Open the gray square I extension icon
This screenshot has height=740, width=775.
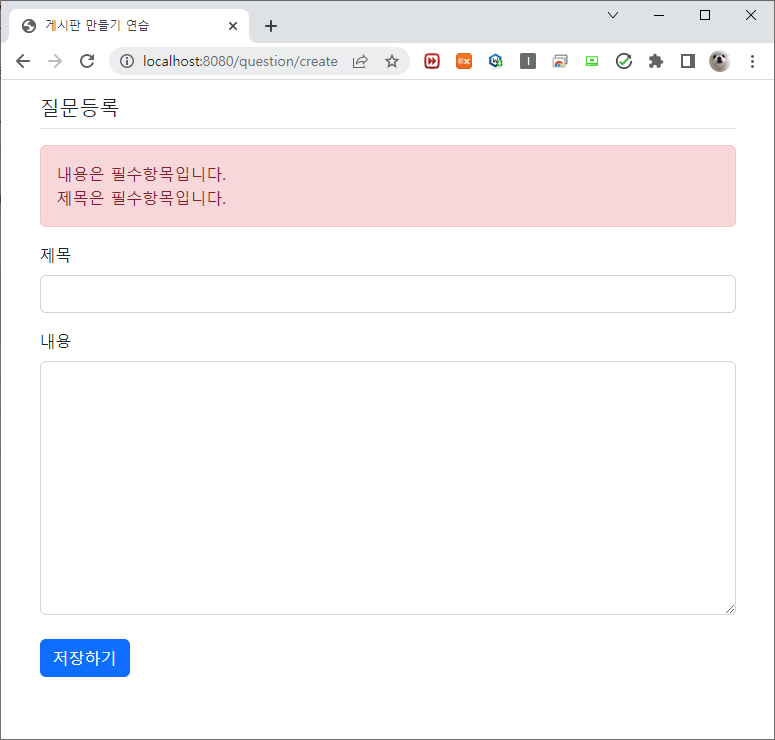(x=528, y=61)
